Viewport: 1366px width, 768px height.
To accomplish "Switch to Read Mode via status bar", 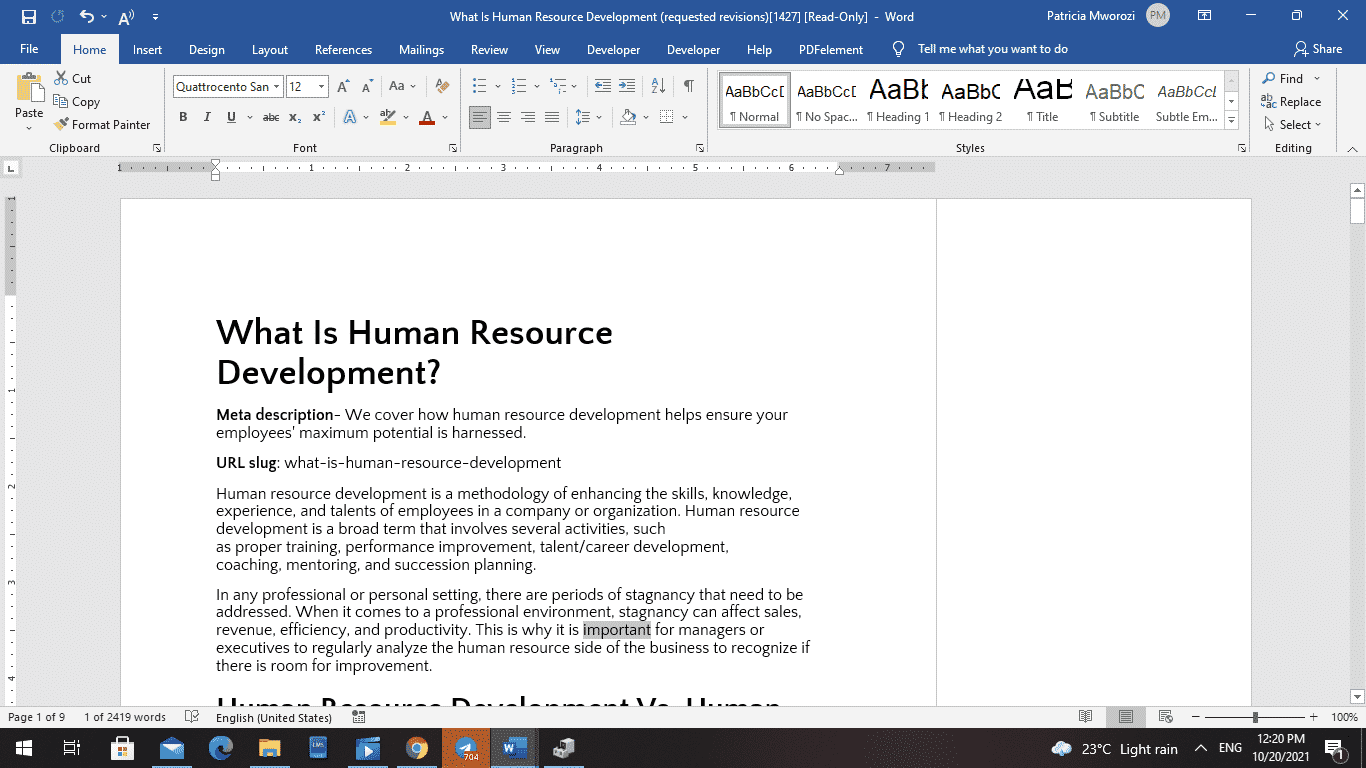I will (1086, 717).
